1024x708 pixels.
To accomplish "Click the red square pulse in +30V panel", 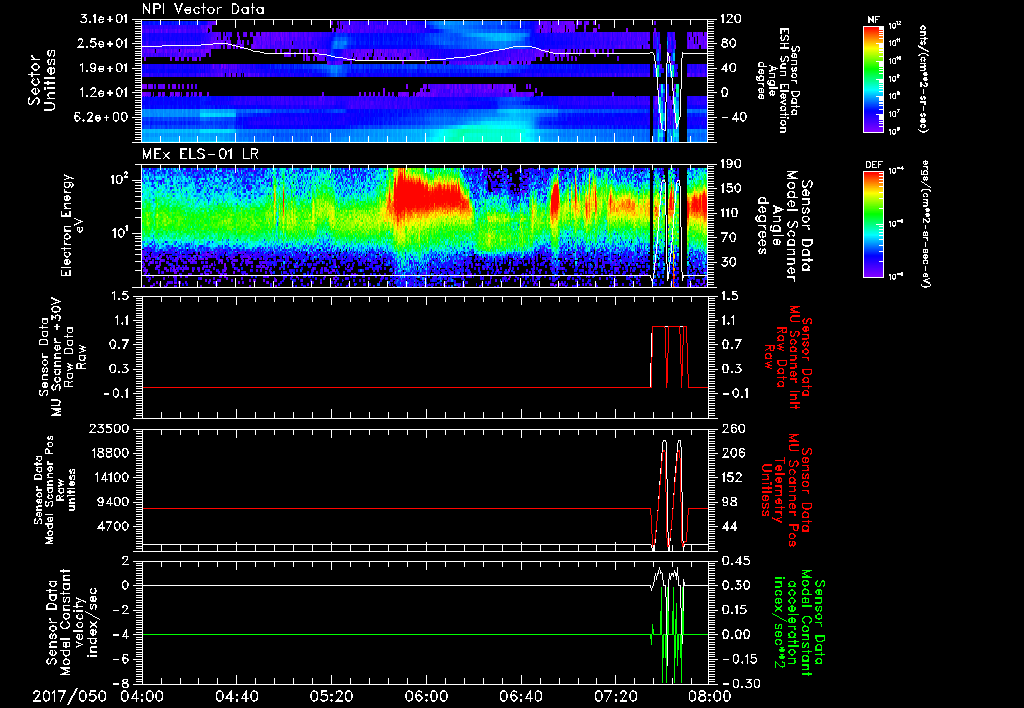I will [669, 357].
